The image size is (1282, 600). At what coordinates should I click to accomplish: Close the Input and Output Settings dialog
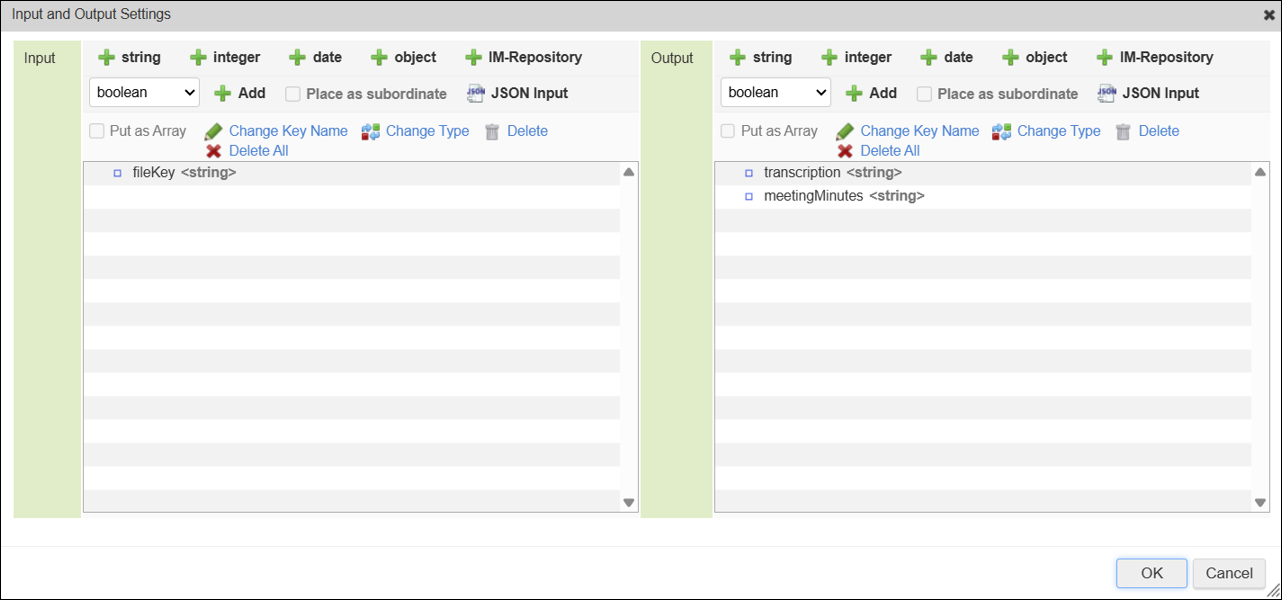coord(1269,15)
